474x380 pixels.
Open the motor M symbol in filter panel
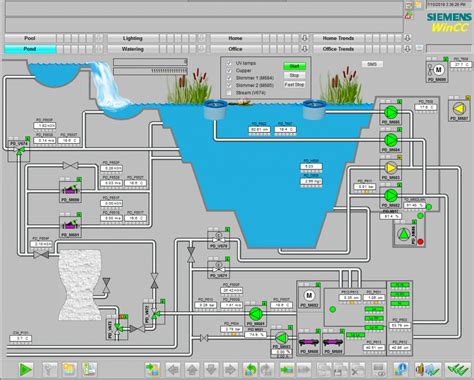pos(309,295)
